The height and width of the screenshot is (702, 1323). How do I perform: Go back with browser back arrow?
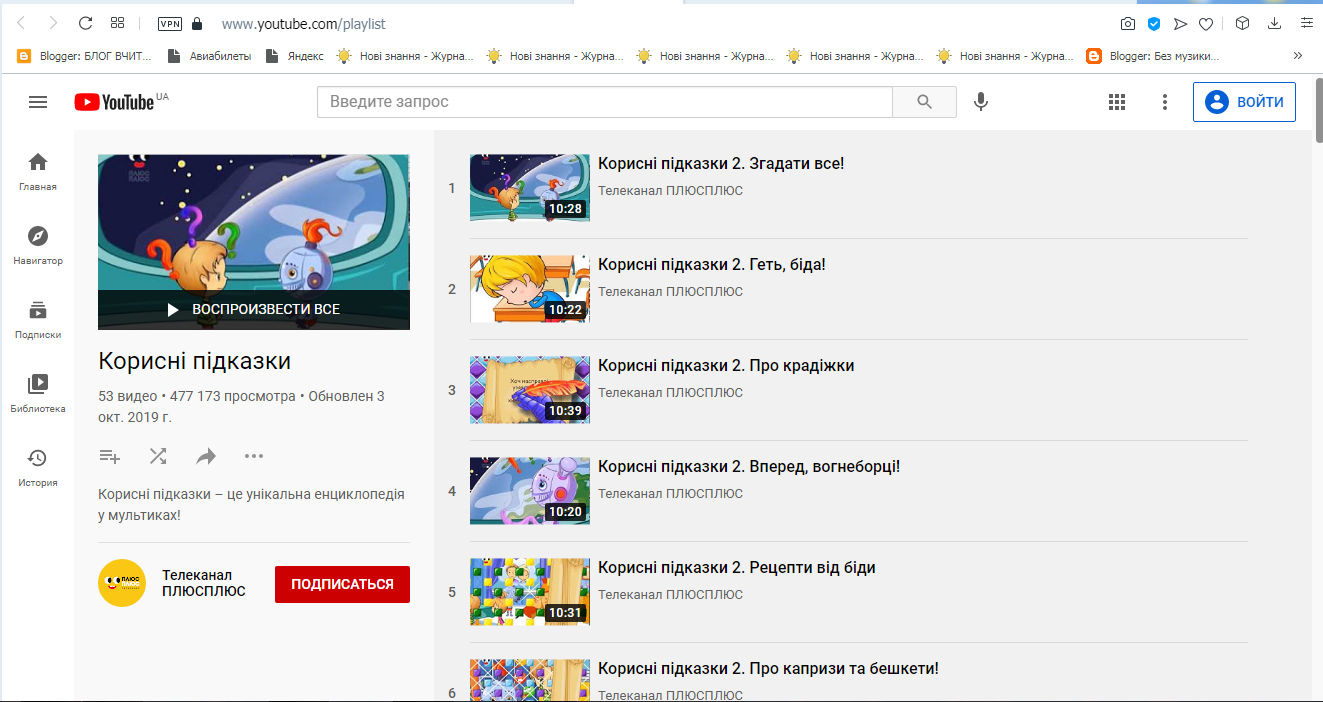(x=21, y=23)
